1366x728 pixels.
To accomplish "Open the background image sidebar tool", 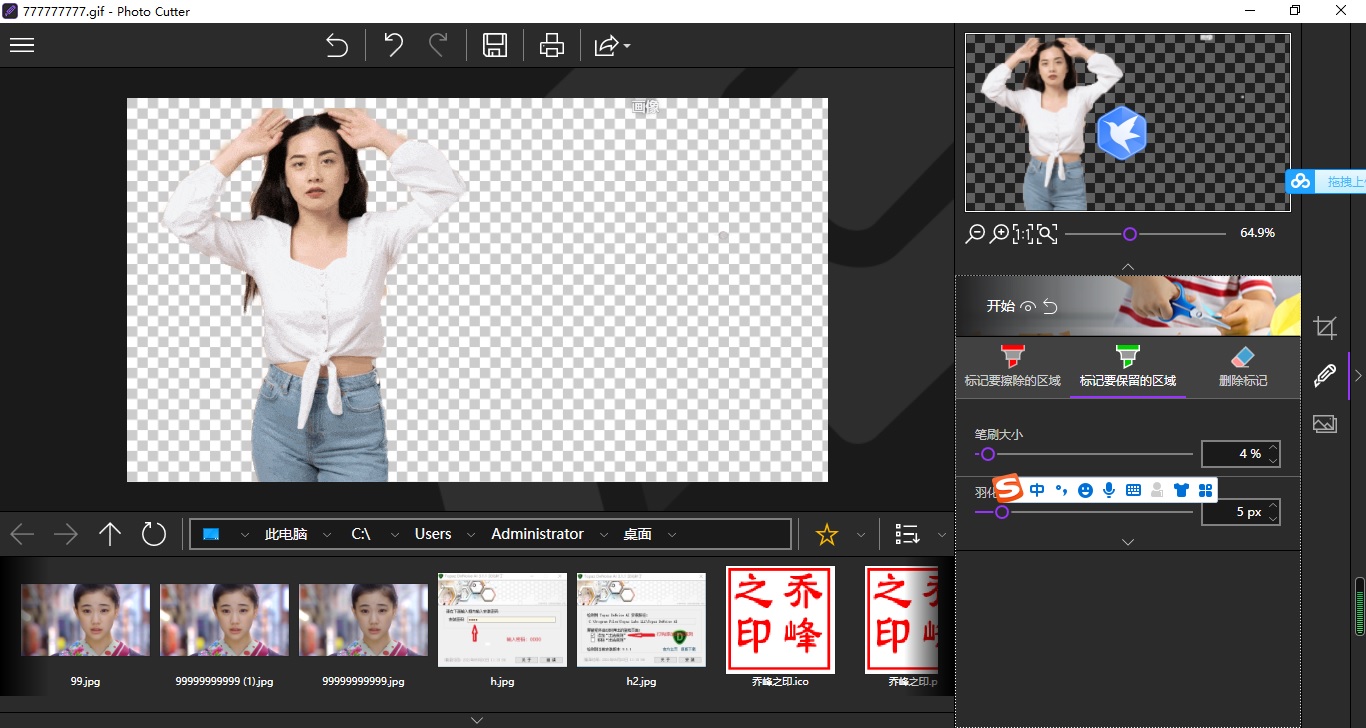I will (x=1325, y=424).
